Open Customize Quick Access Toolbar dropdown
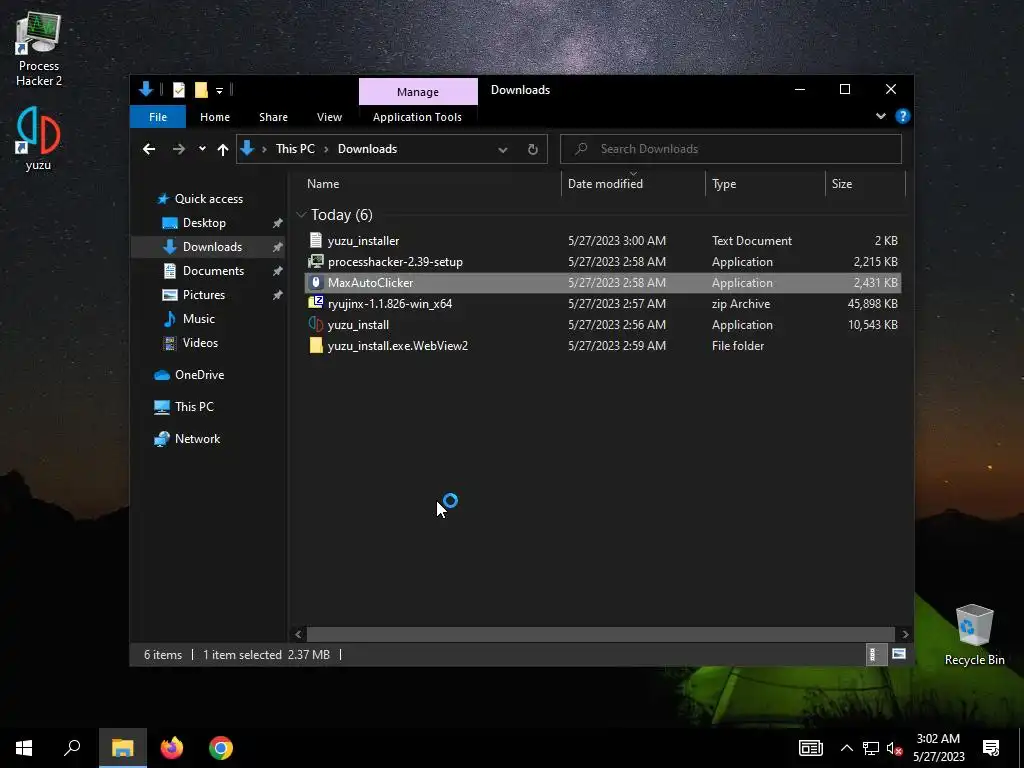The width and height of the screenshot is (1024, 768). [x=219, y=91]
